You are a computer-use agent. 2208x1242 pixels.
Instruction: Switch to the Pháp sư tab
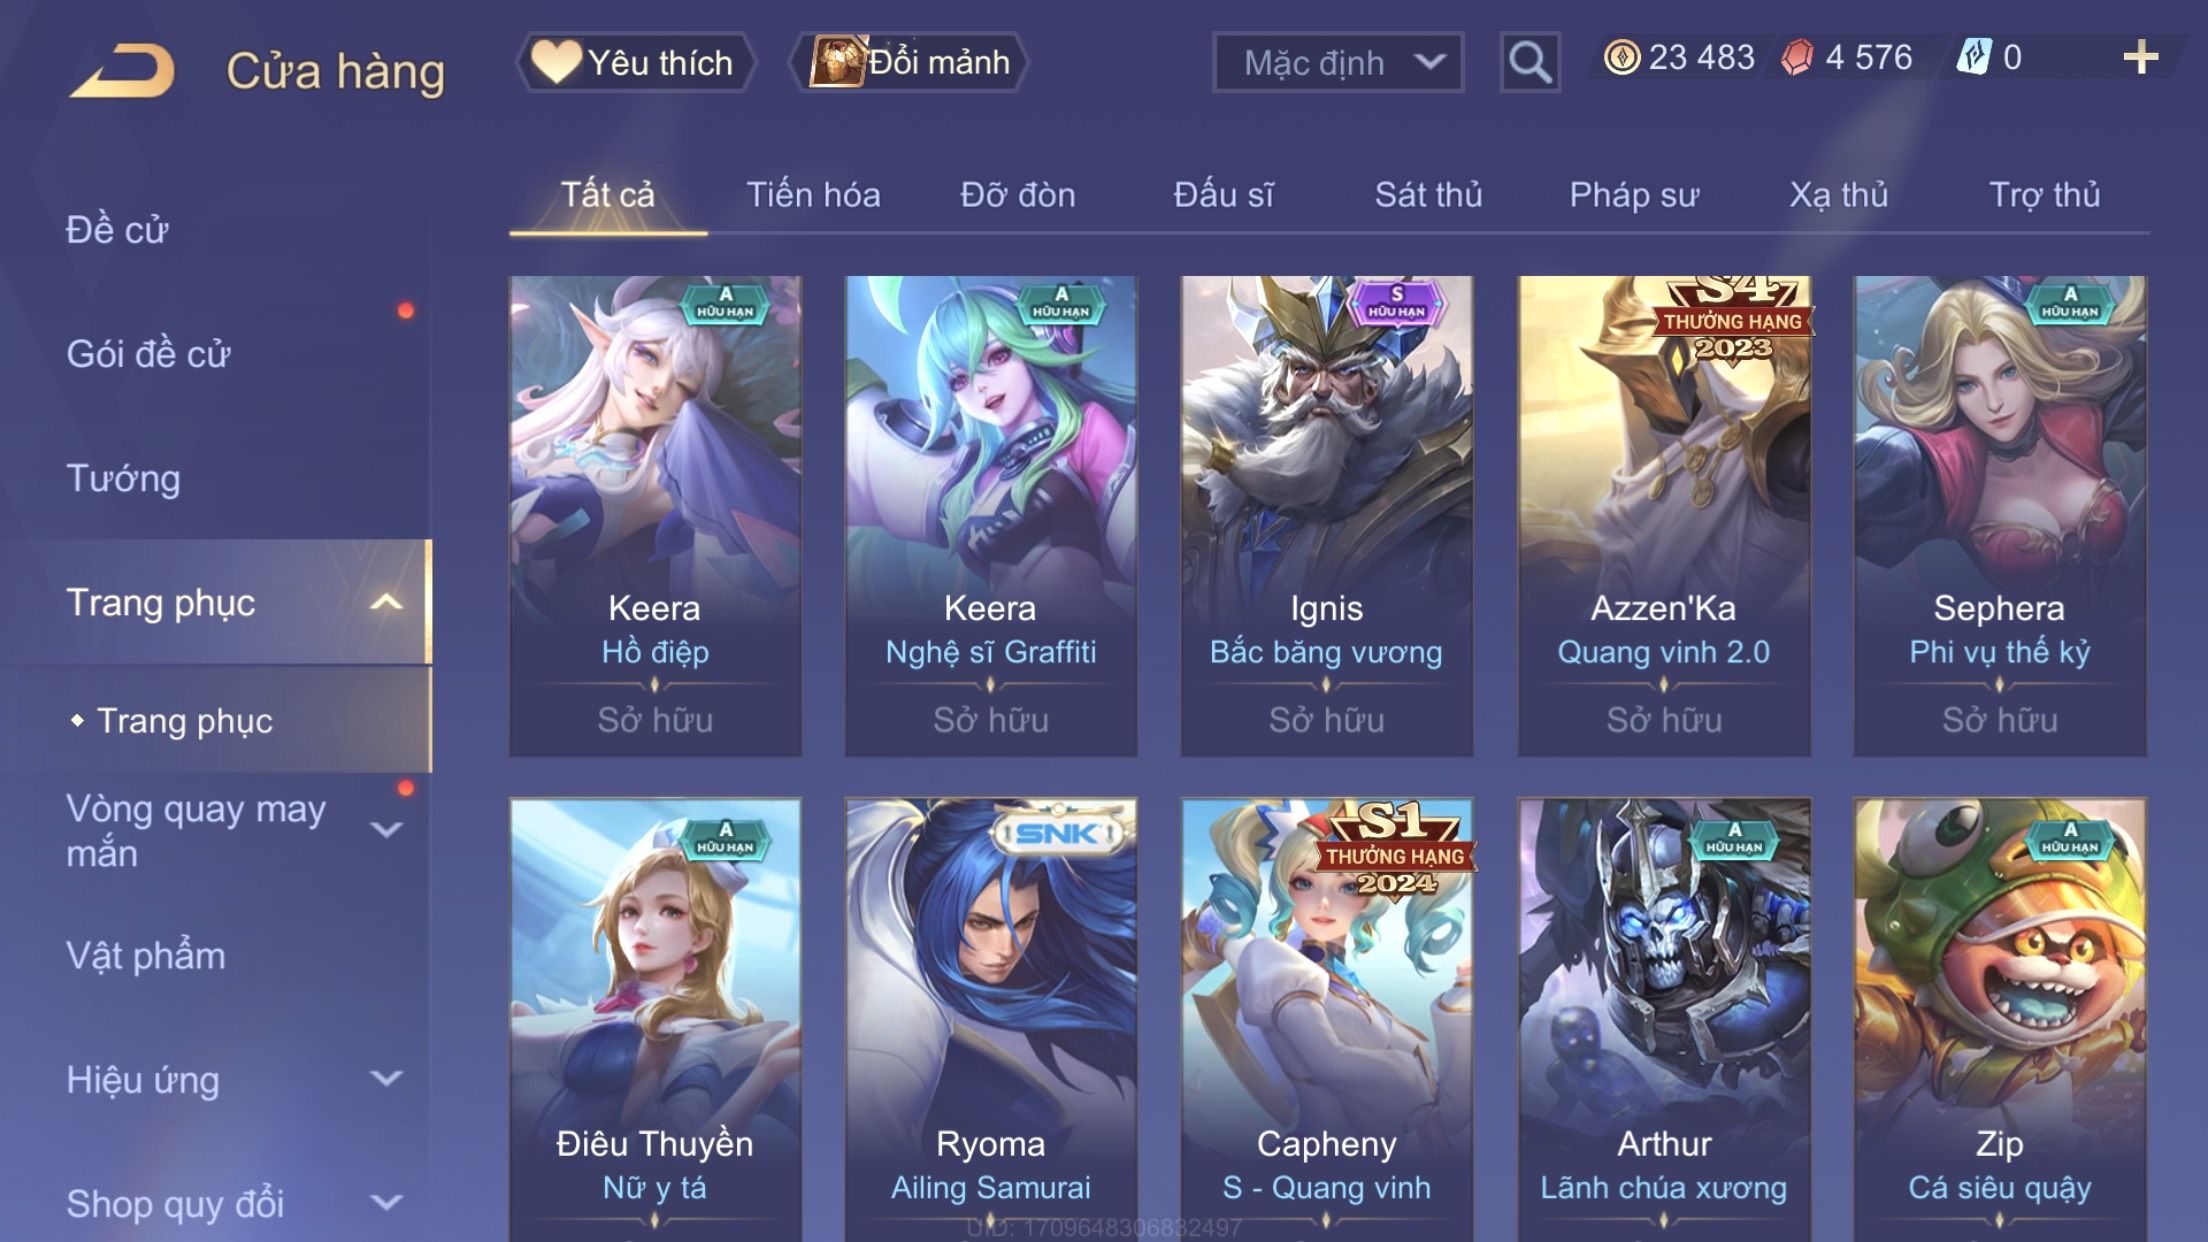(1634, 194)
